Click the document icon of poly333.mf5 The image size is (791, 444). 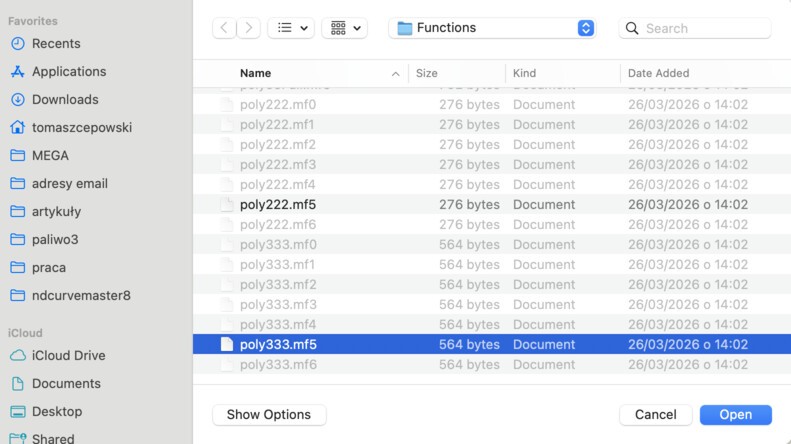[227, 344]
